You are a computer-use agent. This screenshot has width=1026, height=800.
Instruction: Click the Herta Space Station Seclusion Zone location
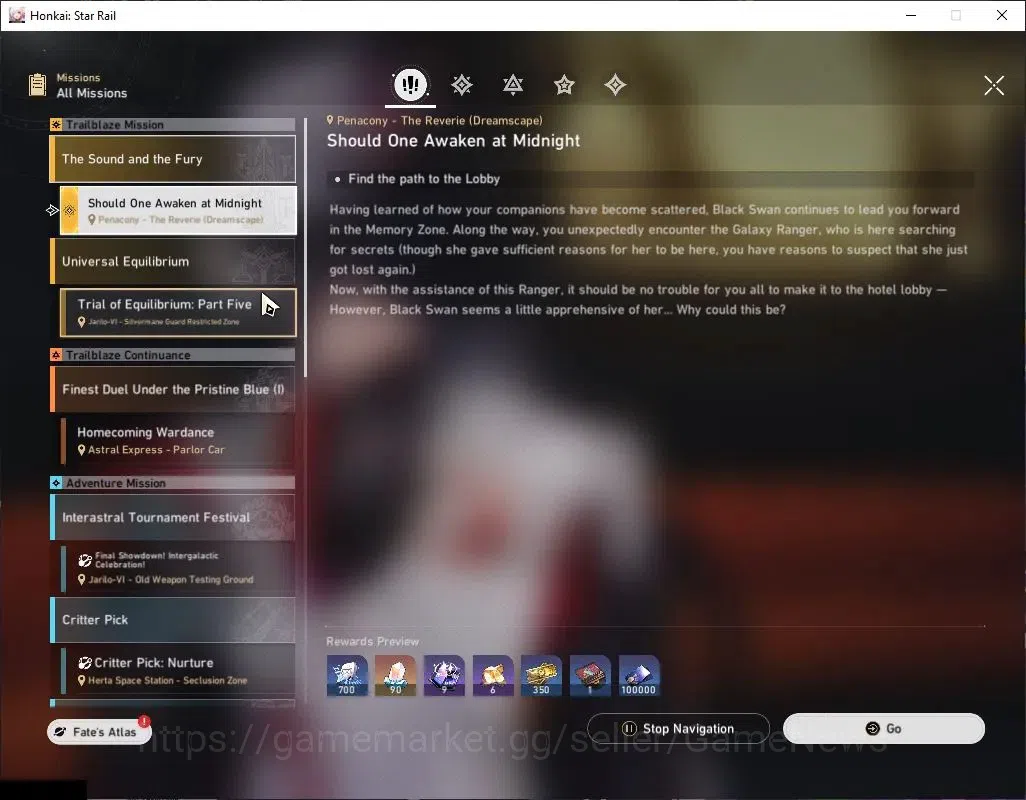[x=162, y=680]
